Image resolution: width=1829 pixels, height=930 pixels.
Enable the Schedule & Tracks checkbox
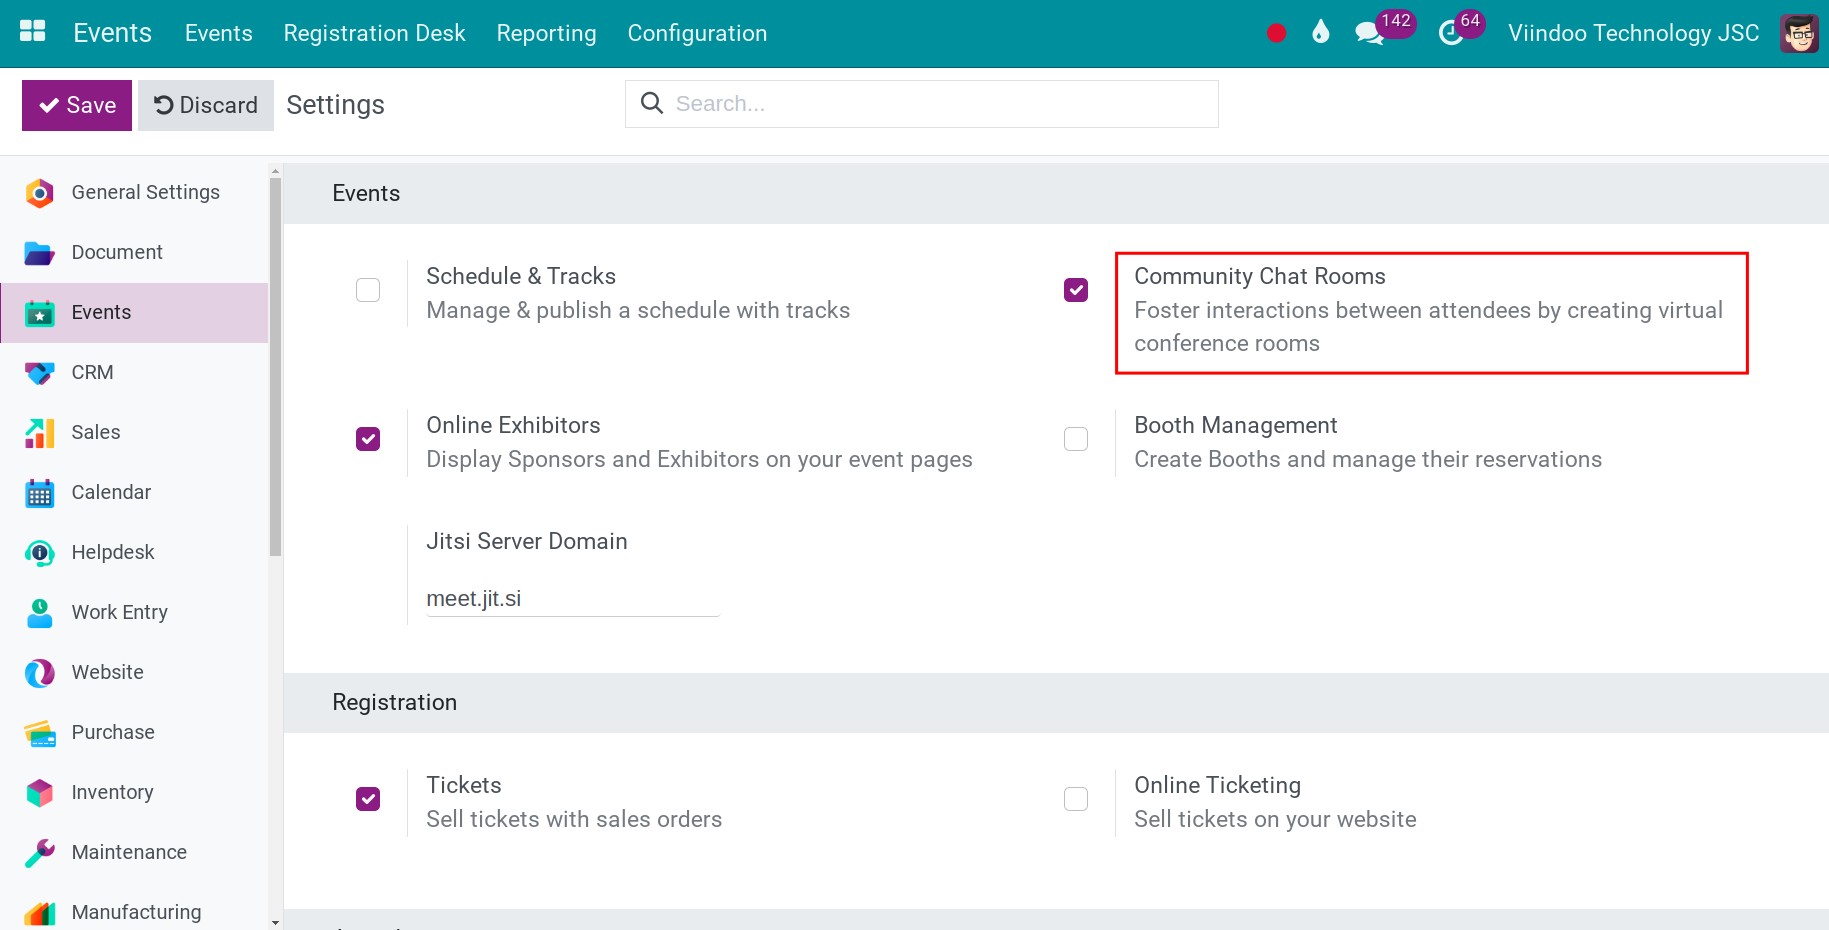pos(368,290)
